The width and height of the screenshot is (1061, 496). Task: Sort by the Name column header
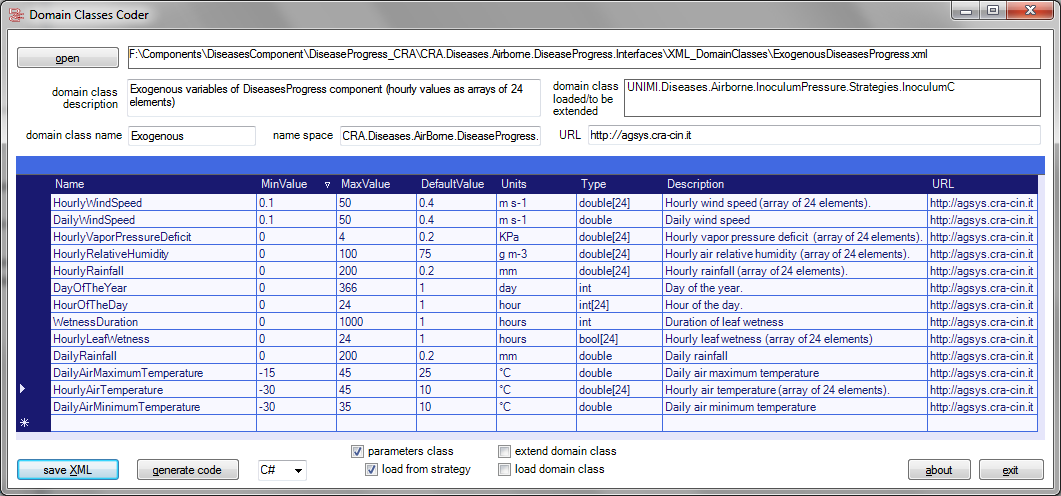coord(154,184)
